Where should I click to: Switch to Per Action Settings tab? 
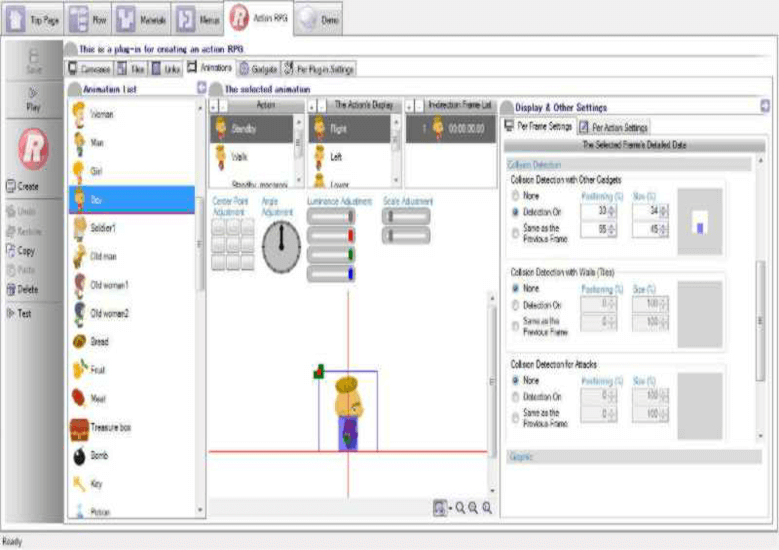click(x=613, y=127)
